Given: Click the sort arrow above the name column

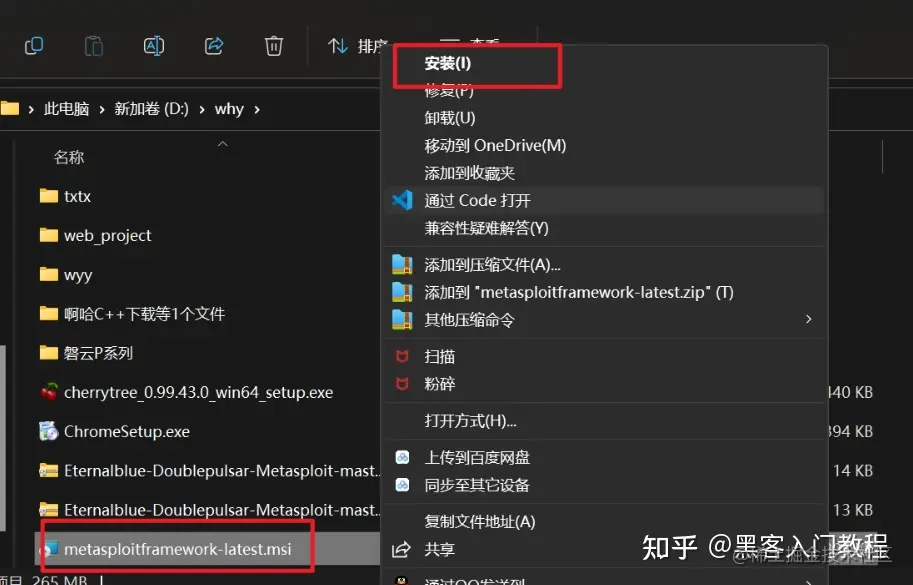Looking at the screenshot, I should (x=222, y=144).
